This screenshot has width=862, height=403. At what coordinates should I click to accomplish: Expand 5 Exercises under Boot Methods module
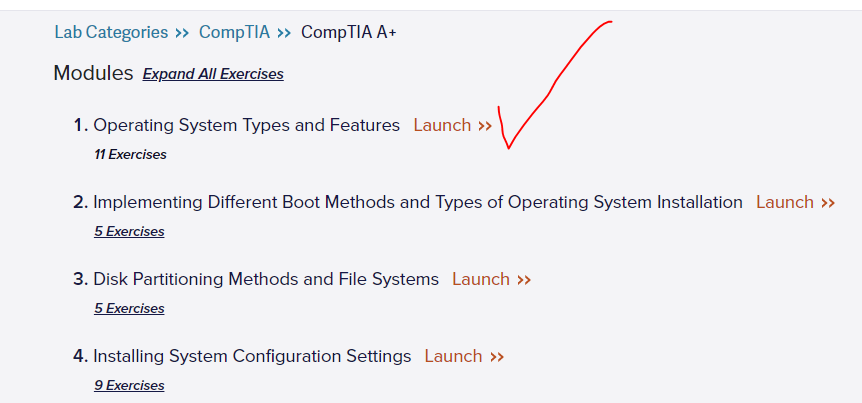129,232
